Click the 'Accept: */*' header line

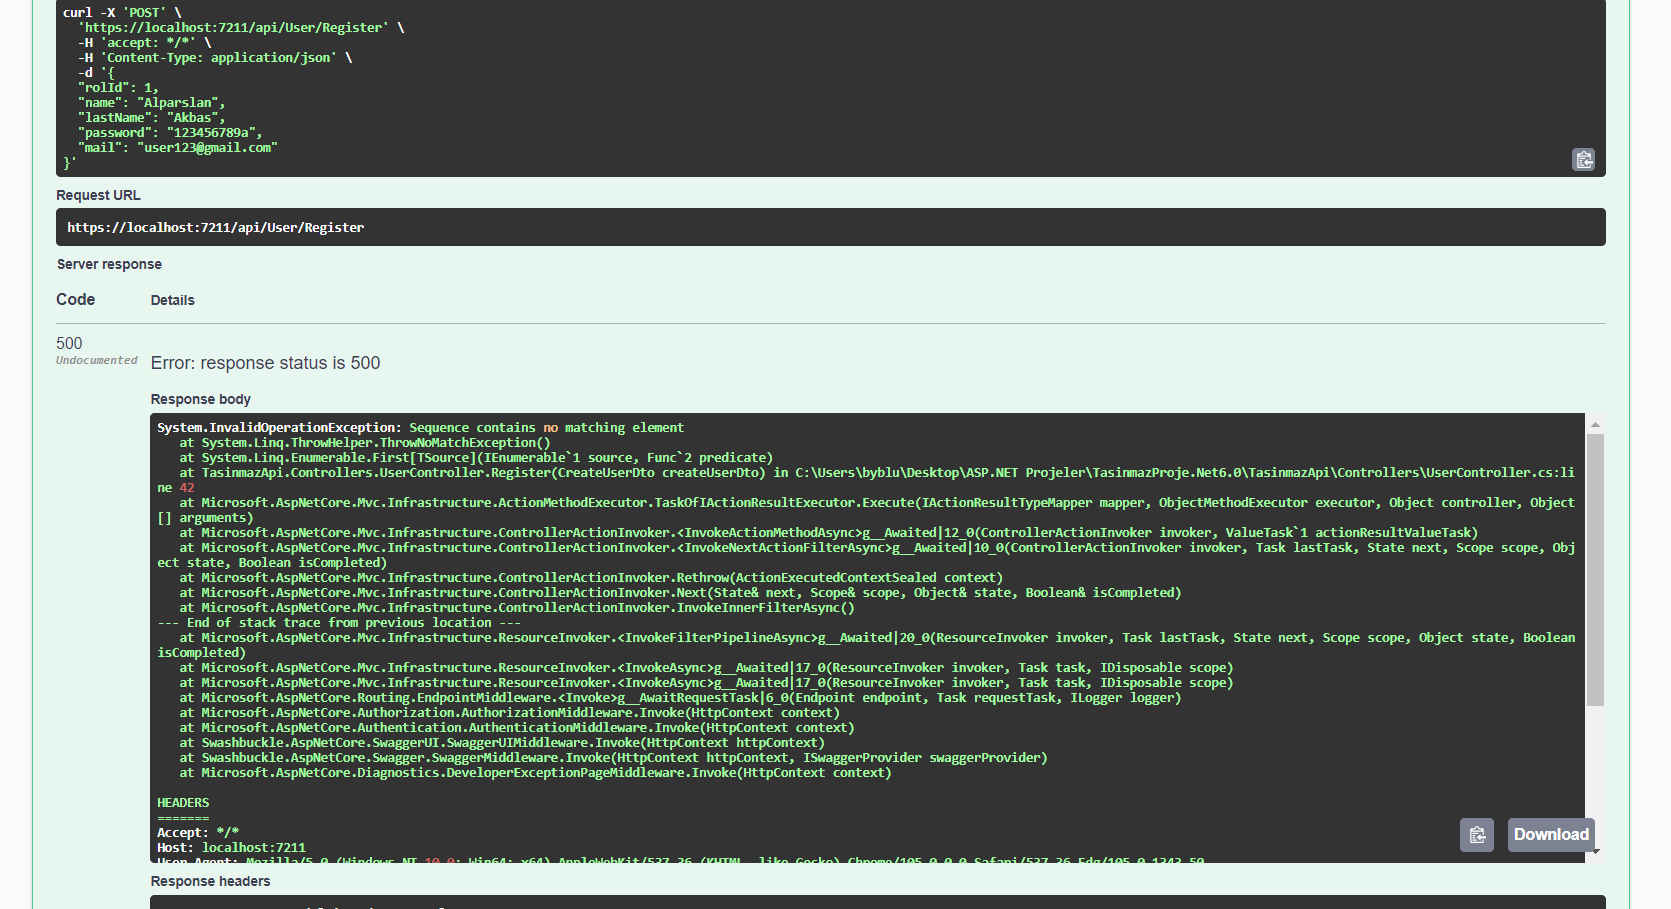[198, 832]
